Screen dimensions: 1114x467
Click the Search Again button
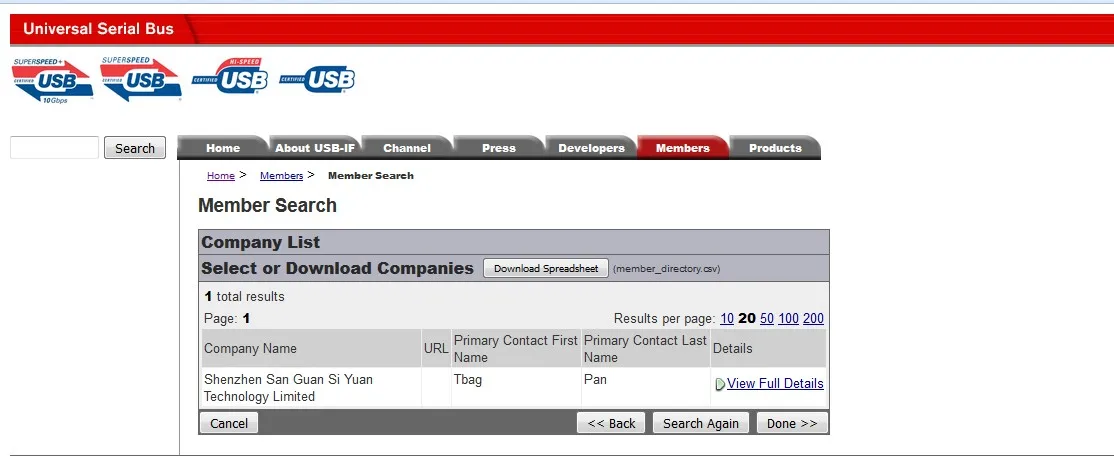click(x=701, y=423)
